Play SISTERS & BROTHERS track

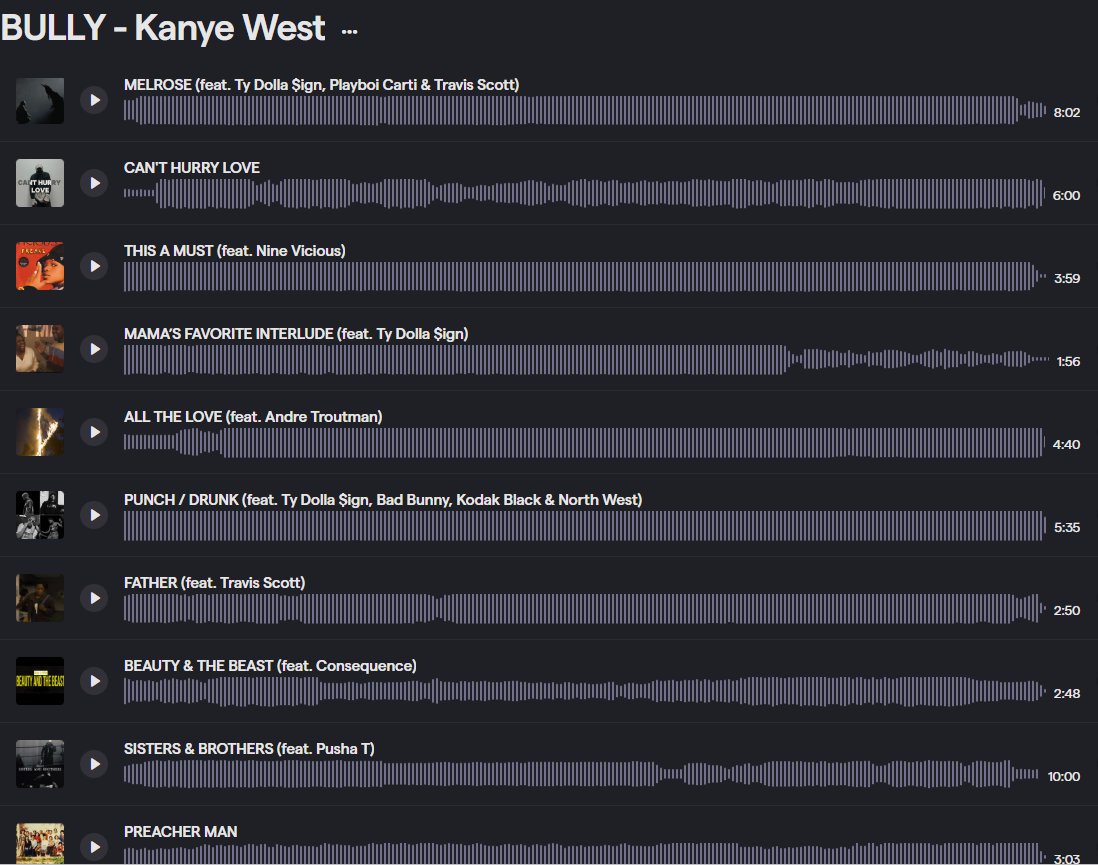94,764
